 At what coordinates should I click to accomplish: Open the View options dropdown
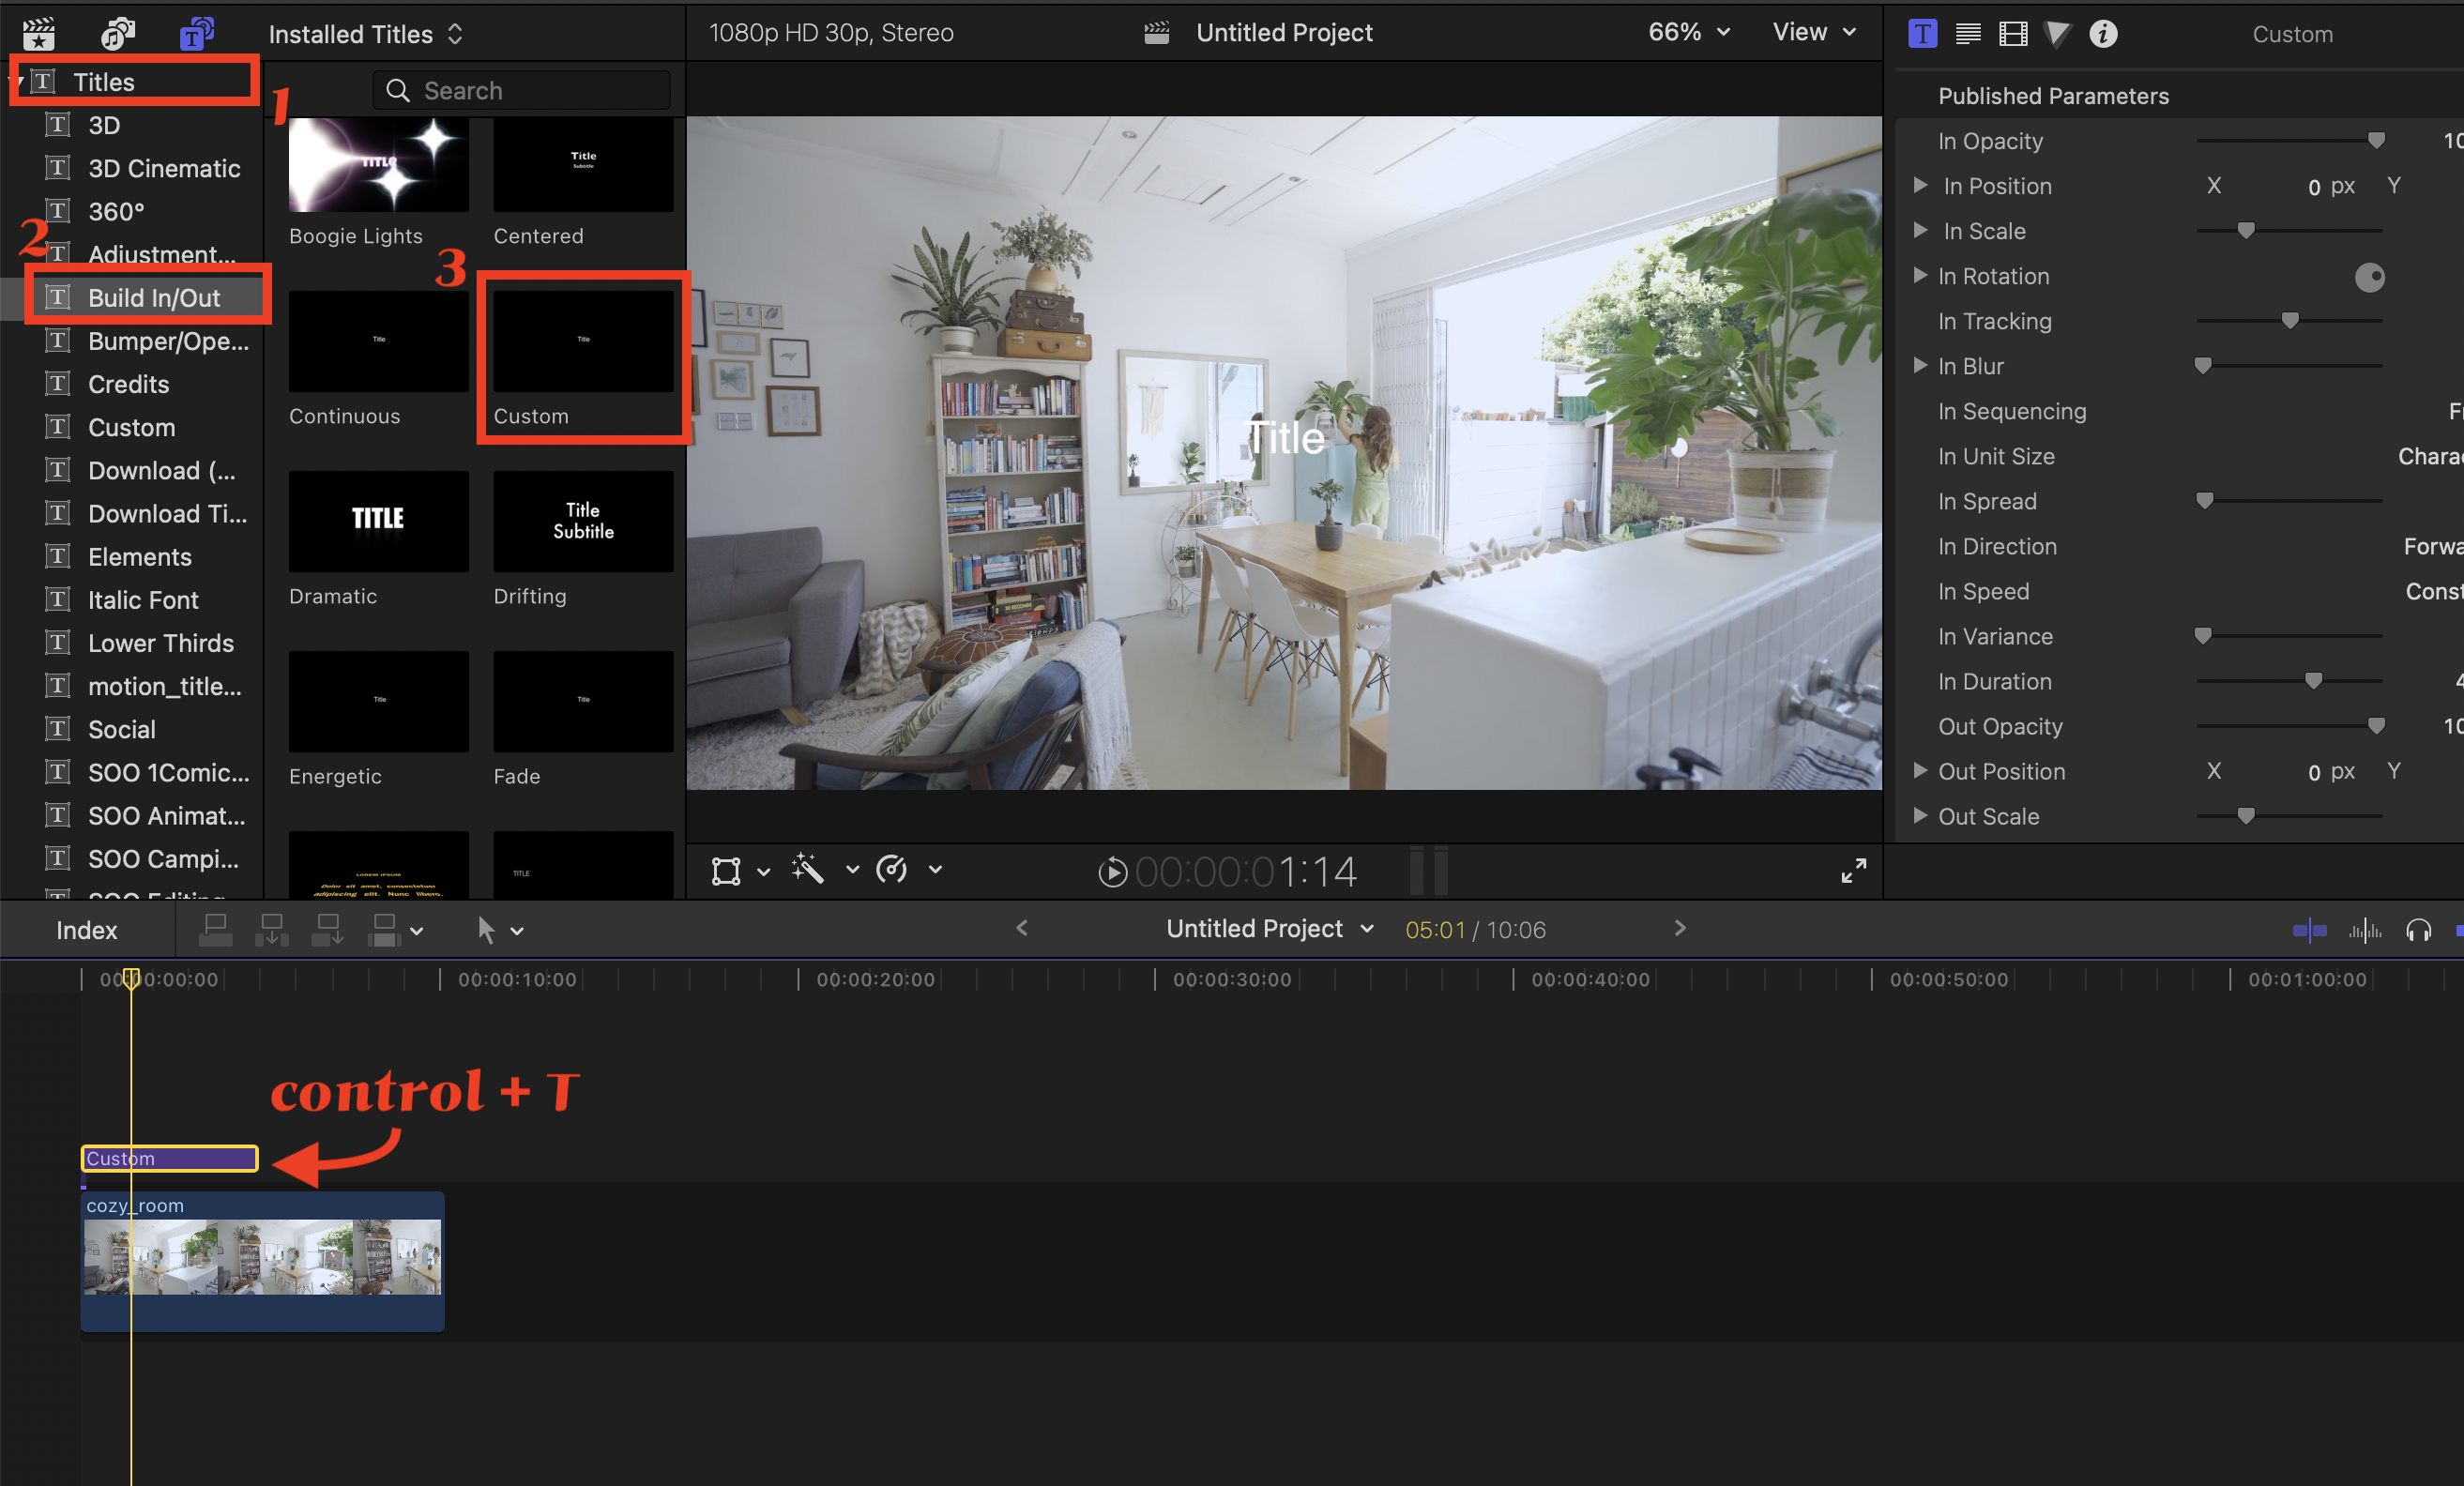pos(1813,33)
